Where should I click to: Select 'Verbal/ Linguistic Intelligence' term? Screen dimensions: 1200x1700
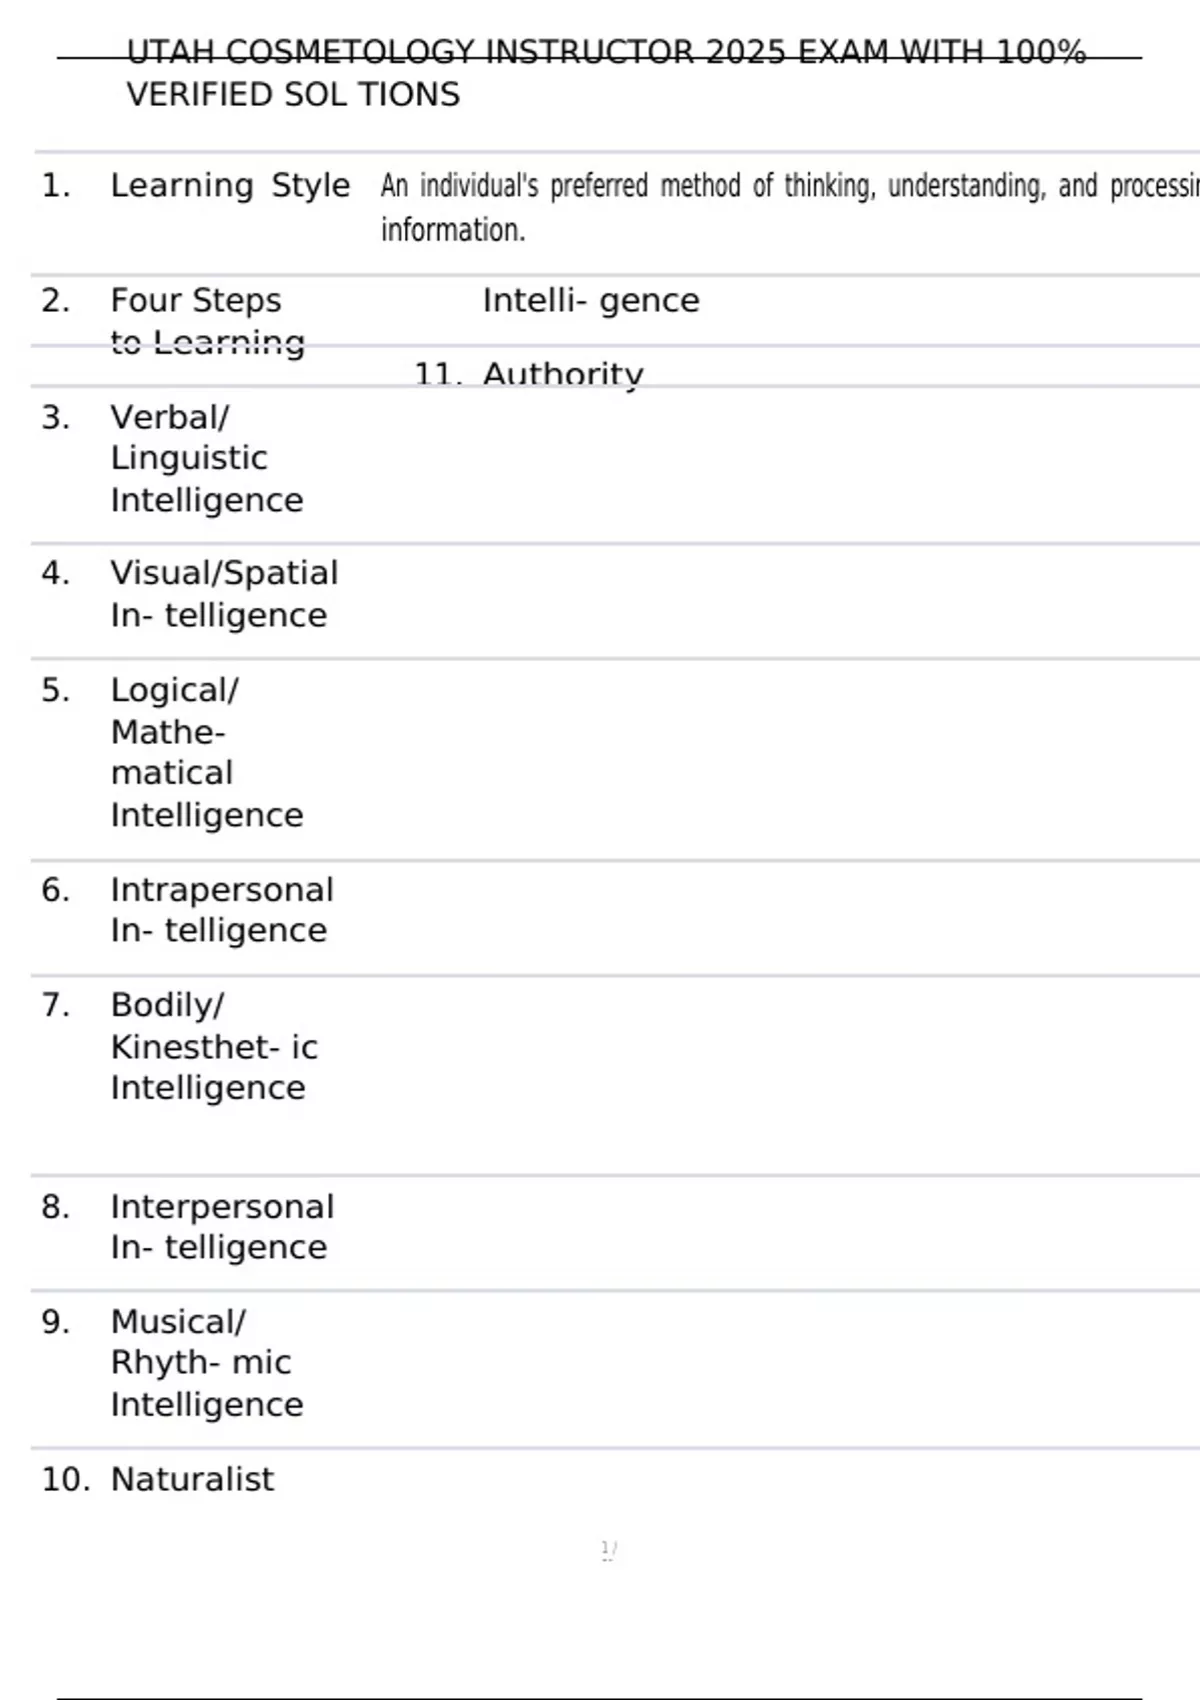tap(206, 458)
